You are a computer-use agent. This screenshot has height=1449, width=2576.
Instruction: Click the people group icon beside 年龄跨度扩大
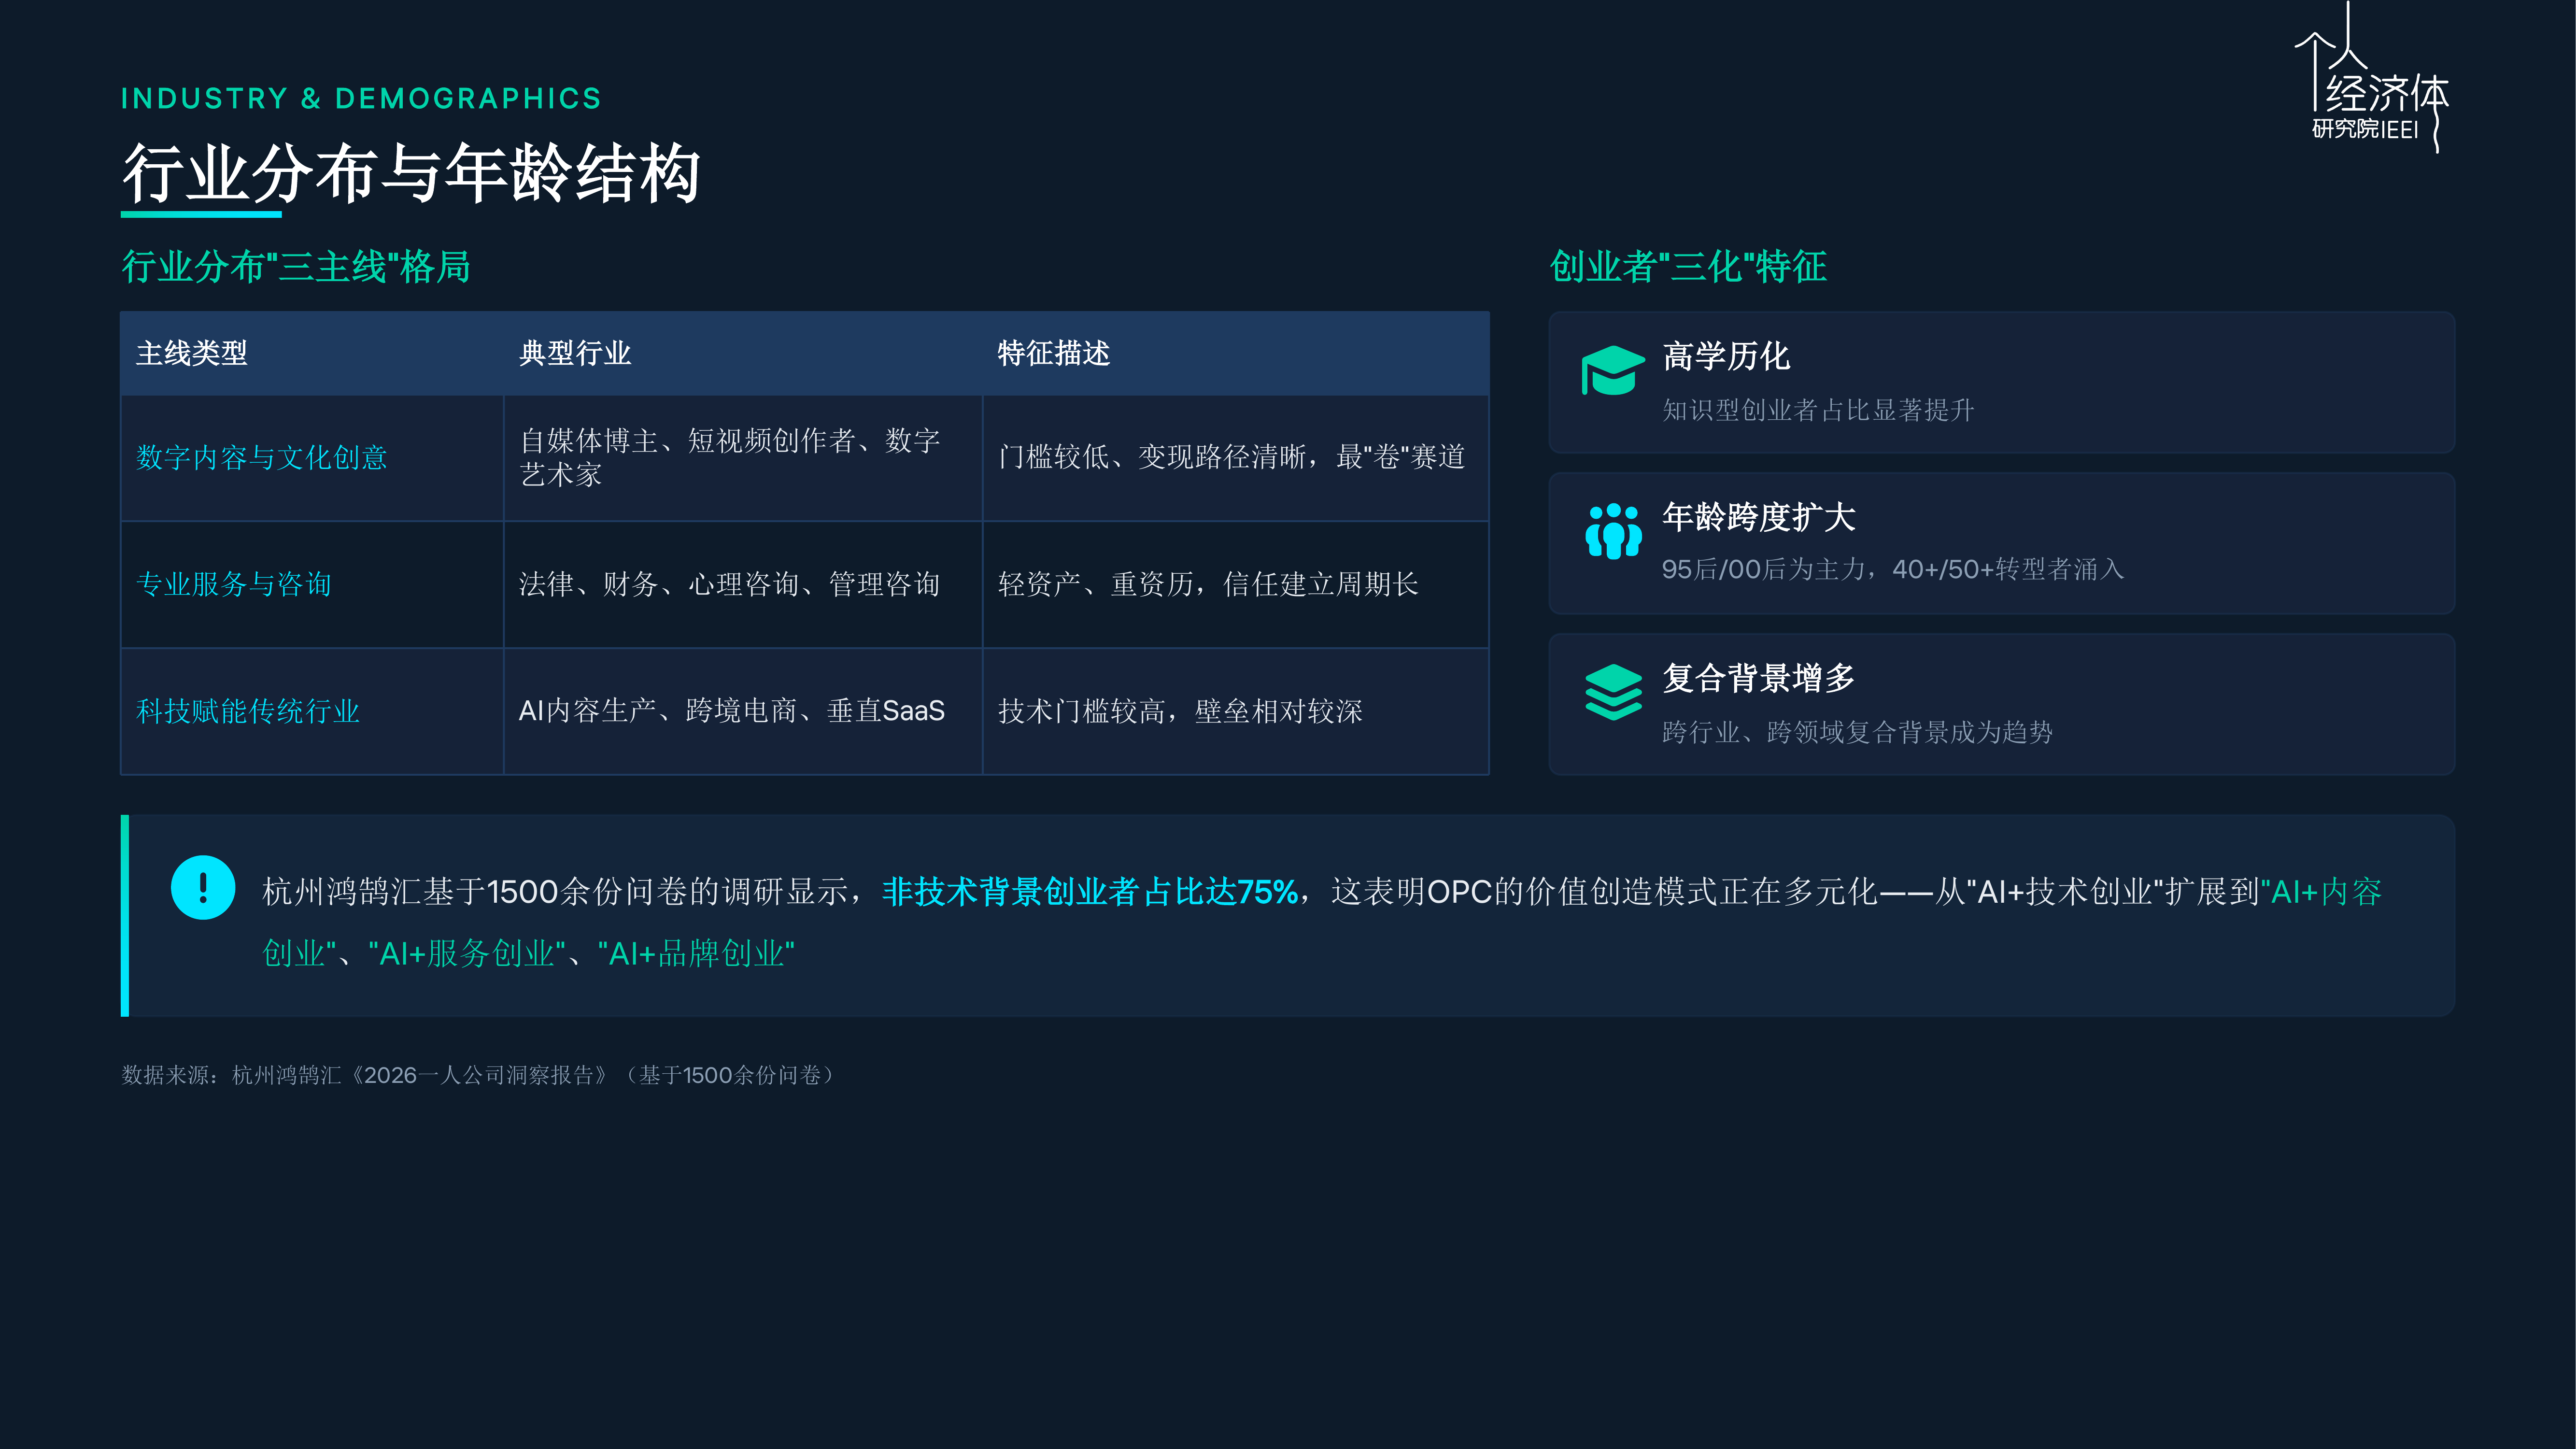[1613, 531]
